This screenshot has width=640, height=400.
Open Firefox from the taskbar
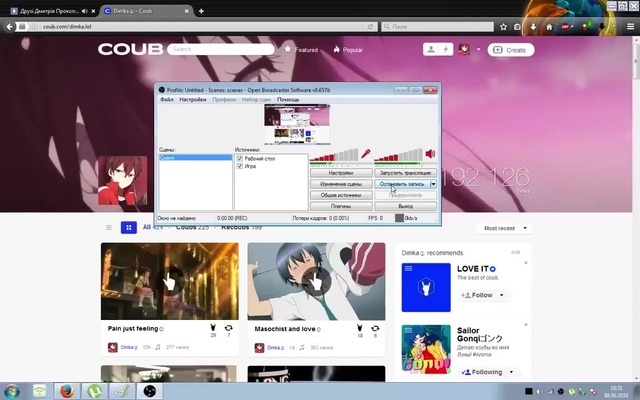(x=66, y=391)
